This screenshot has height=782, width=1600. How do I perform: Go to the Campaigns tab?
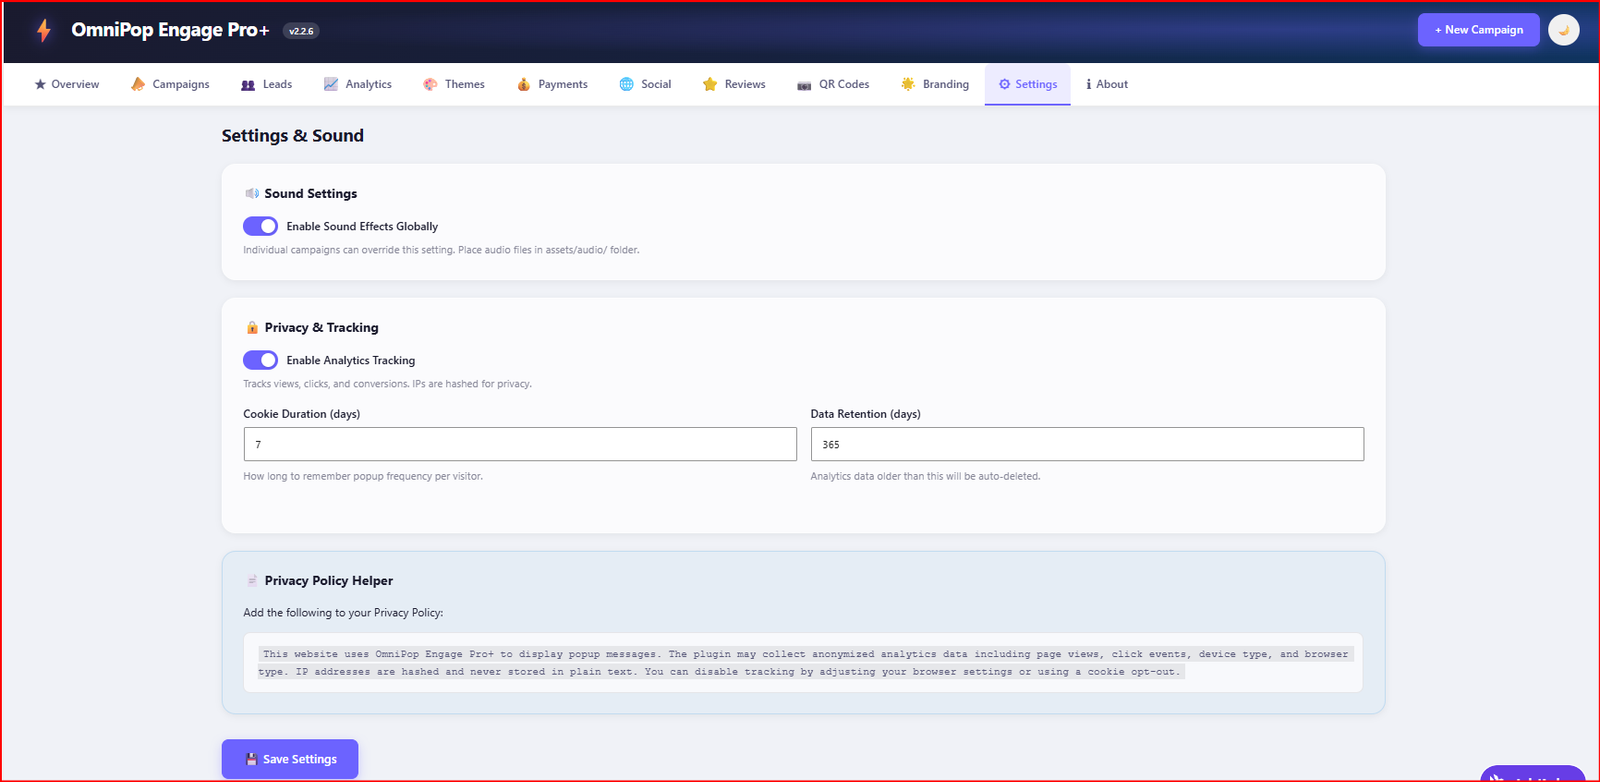pos(170,85)
